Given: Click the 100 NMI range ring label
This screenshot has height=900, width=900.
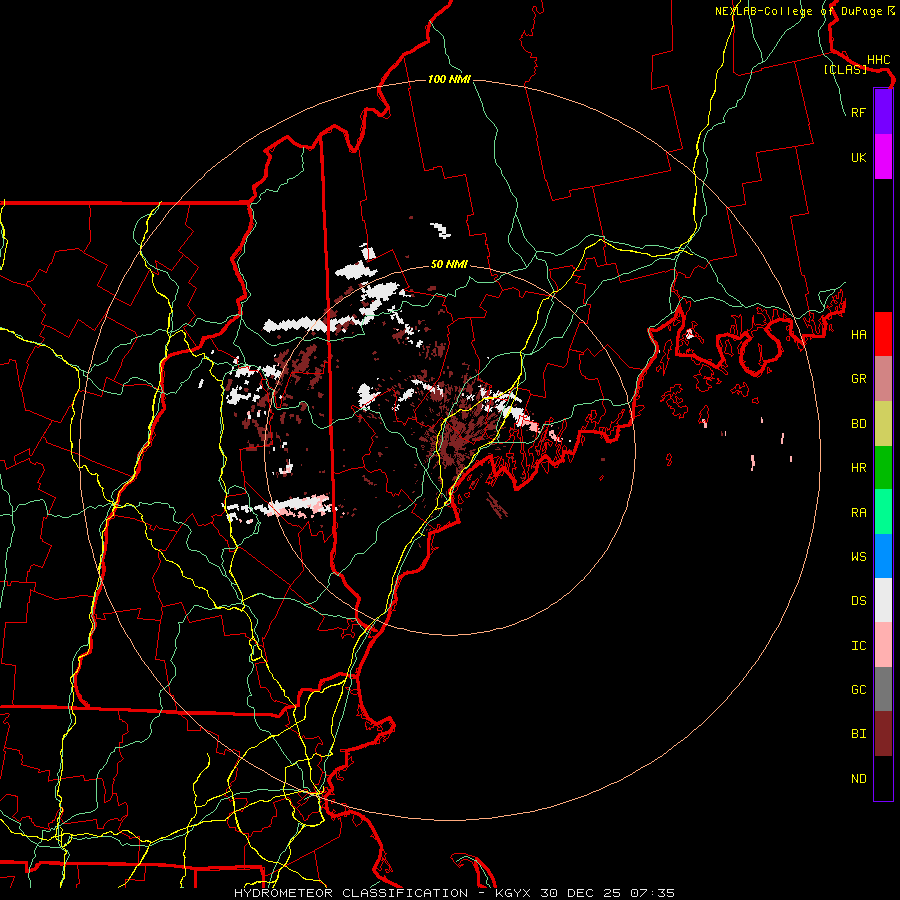Looking at the screenshot, I should click(x=449, y=79).
